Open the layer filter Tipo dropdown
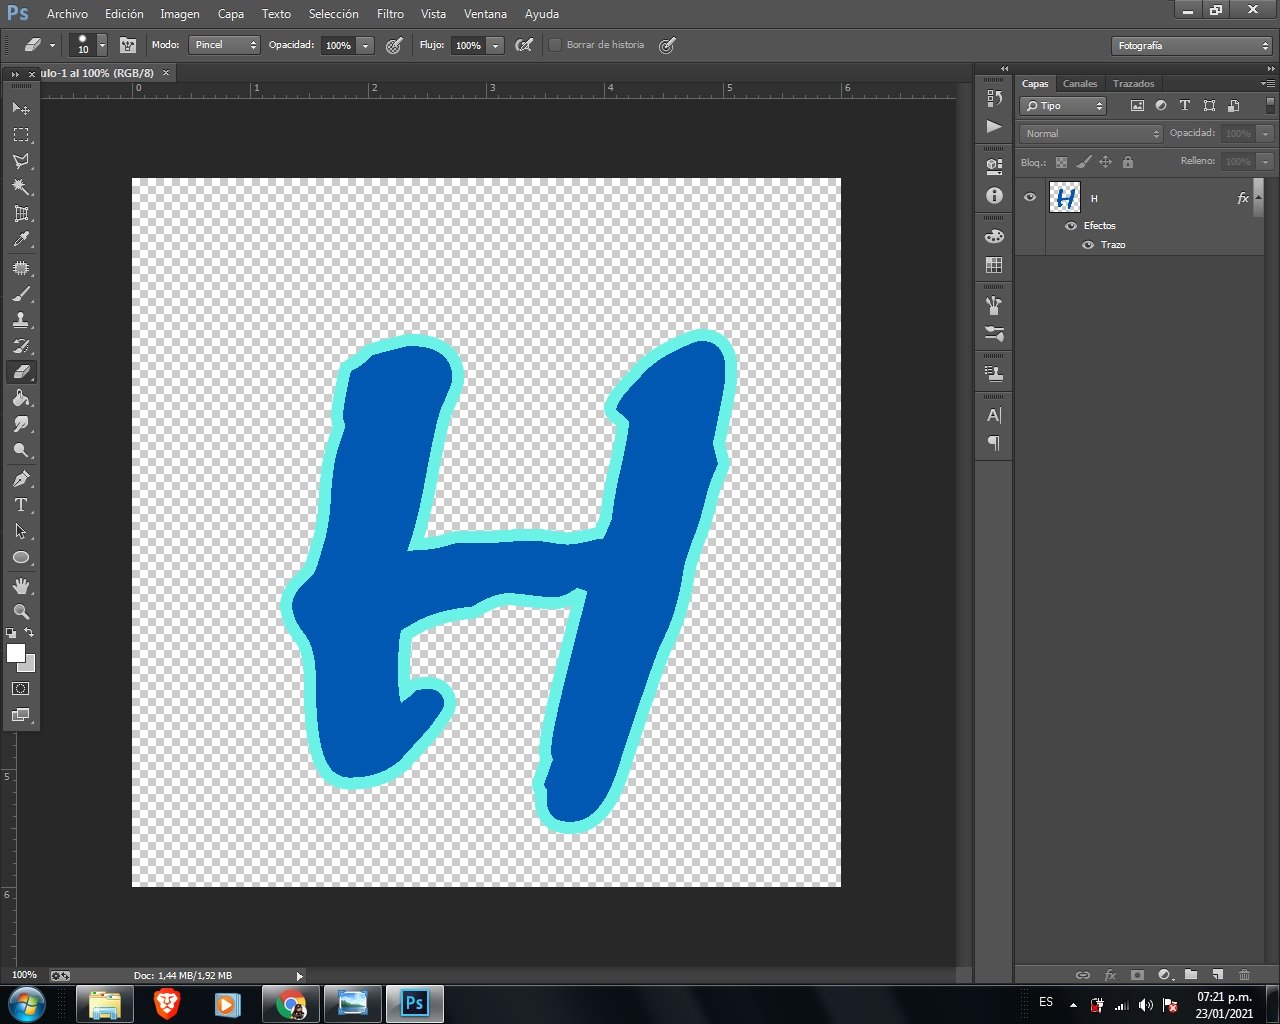 tap(1063, 106)
